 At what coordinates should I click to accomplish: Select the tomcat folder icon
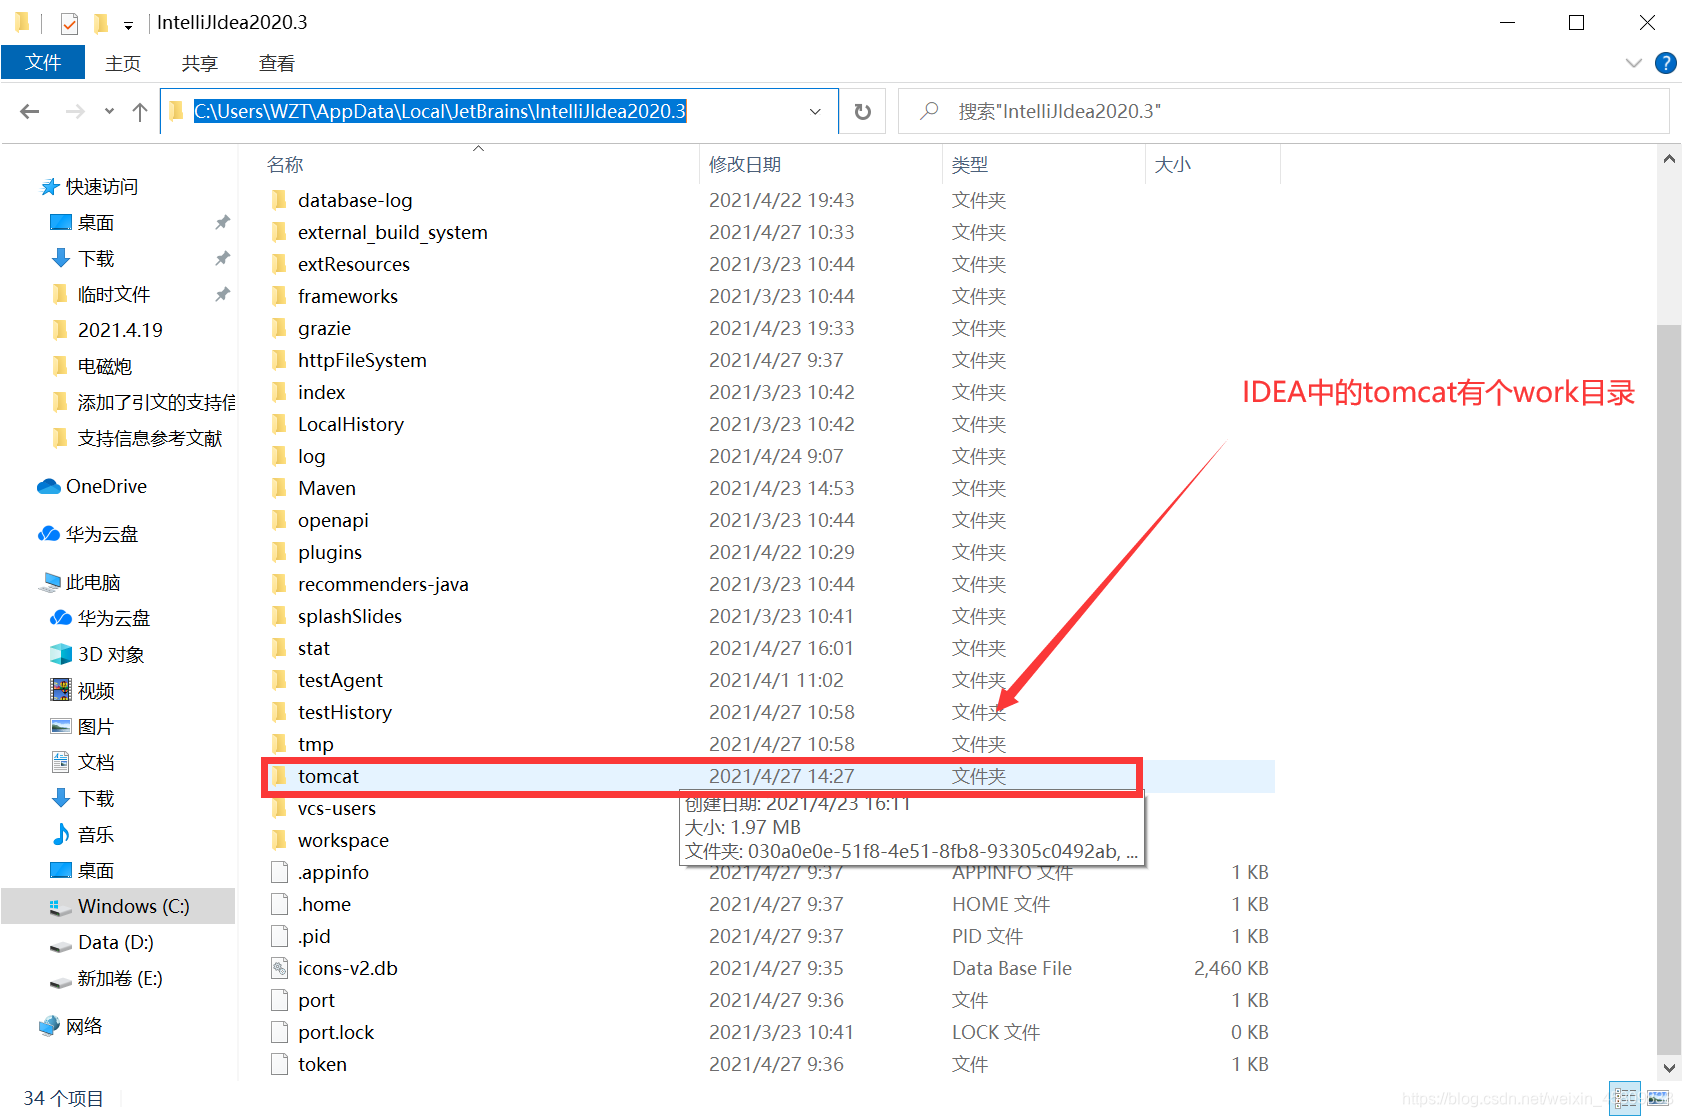coord(279,776)
